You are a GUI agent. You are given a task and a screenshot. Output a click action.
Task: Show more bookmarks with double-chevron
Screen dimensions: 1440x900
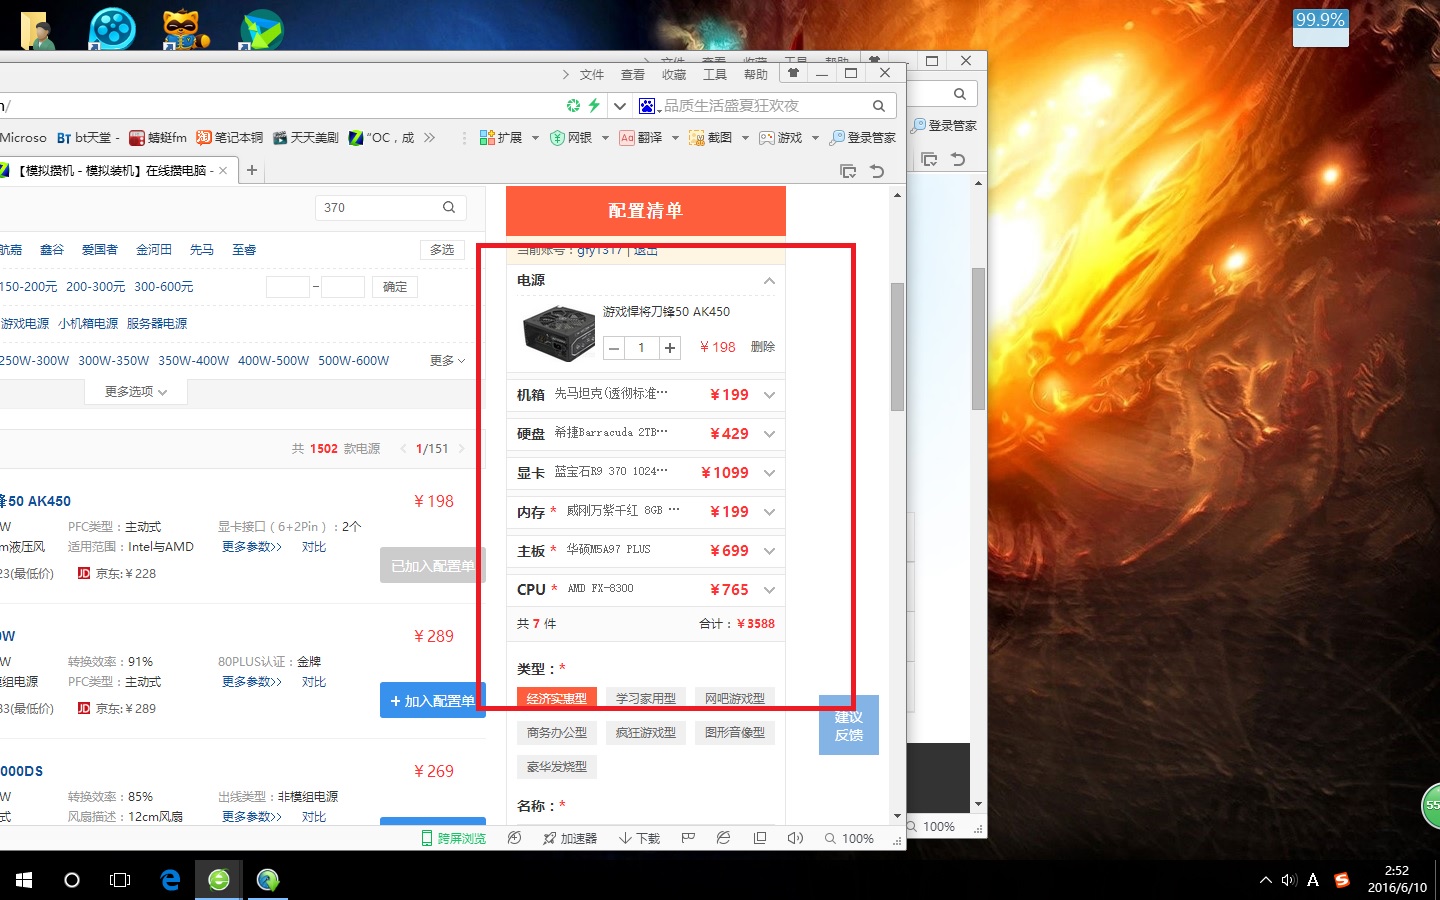(430, 138)
